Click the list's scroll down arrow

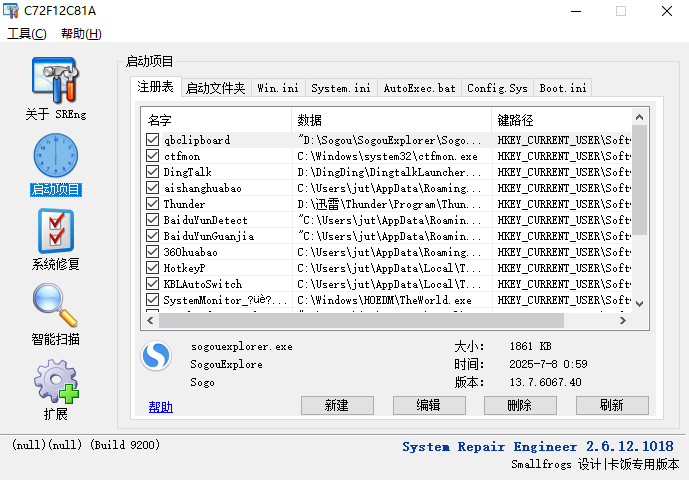point(639,303)
